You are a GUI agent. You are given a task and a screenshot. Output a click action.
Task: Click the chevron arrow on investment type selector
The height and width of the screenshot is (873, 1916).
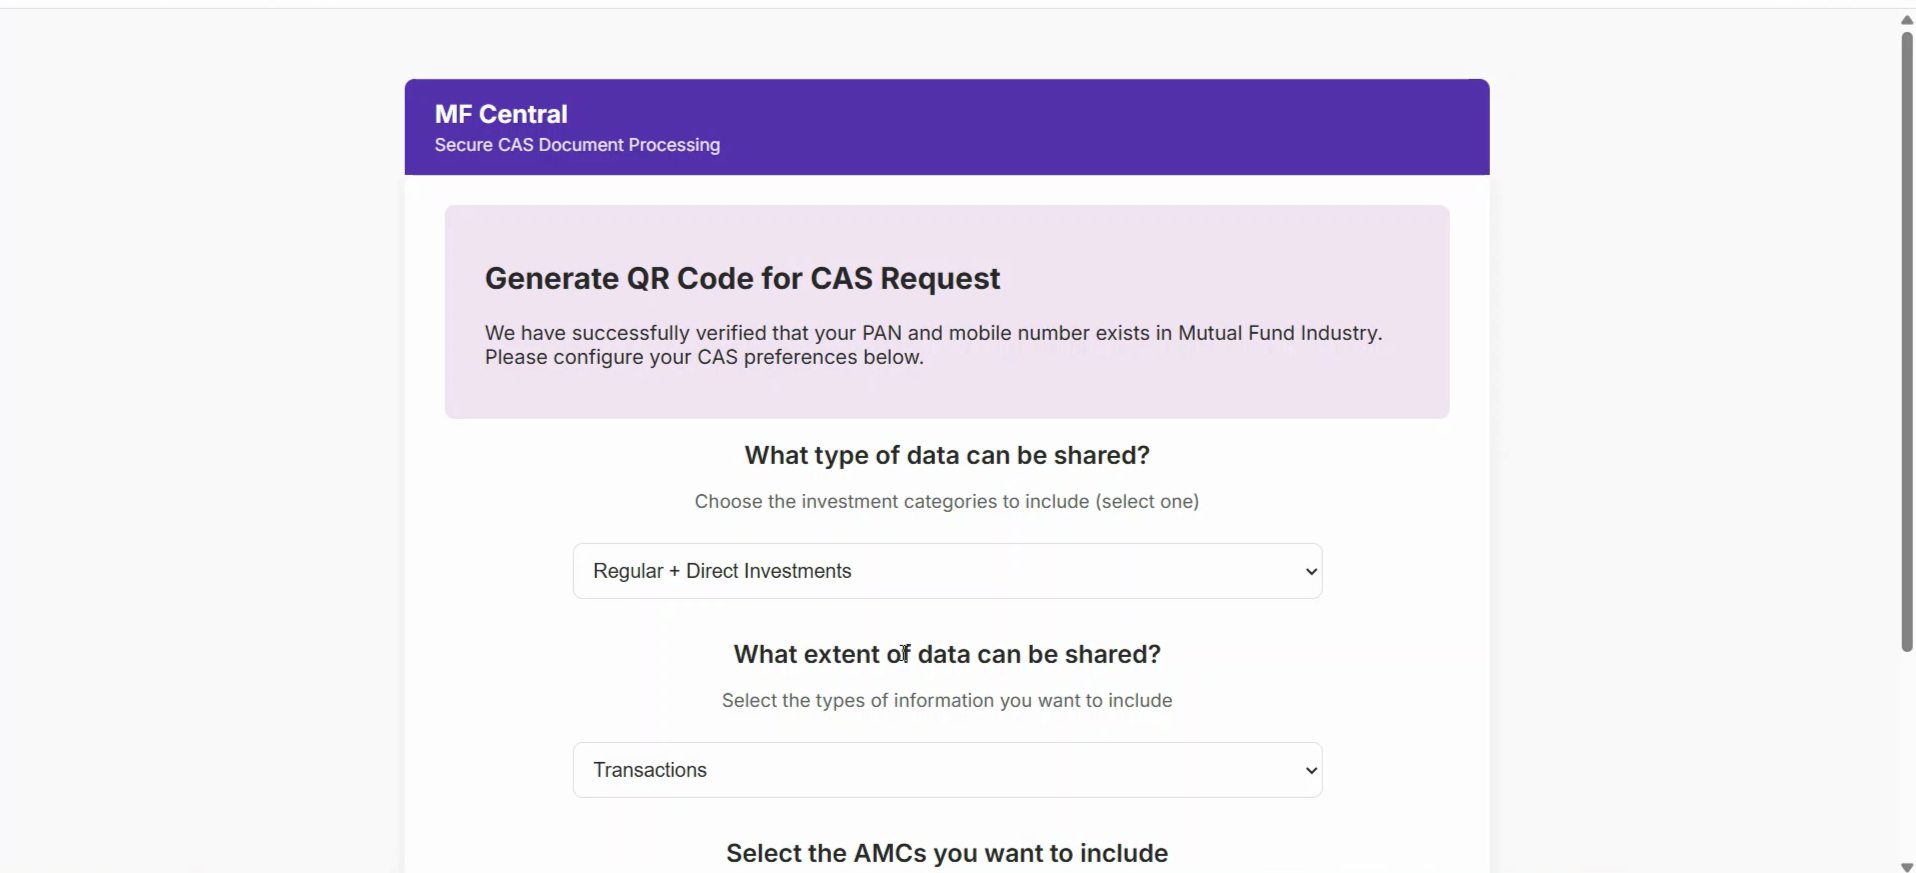point(1311,571)
